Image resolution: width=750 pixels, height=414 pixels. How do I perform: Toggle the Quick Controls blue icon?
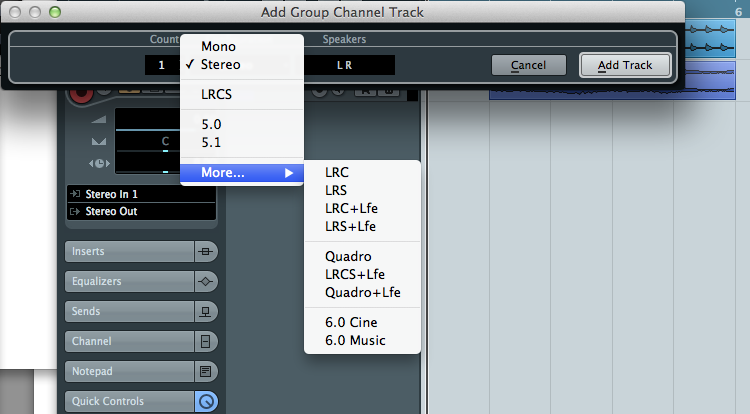coord(206,402)
